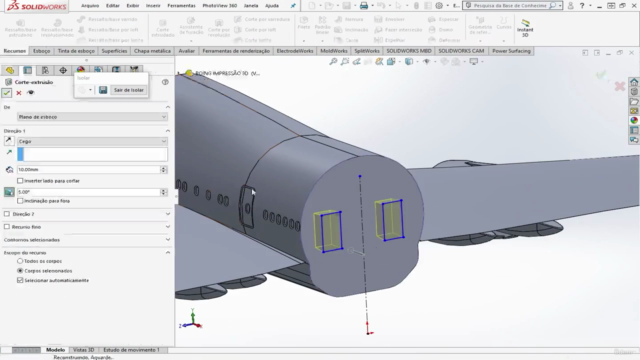Image resolution: width=640 pixels, height=360 pixels.
Task: Click Sair de Isolar button
Action: click(129, 90)
